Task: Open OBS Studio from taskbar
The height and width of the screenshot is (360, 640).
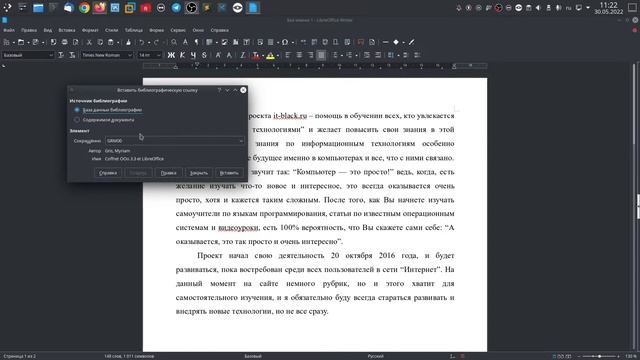Action: click(x=191, y=8)
